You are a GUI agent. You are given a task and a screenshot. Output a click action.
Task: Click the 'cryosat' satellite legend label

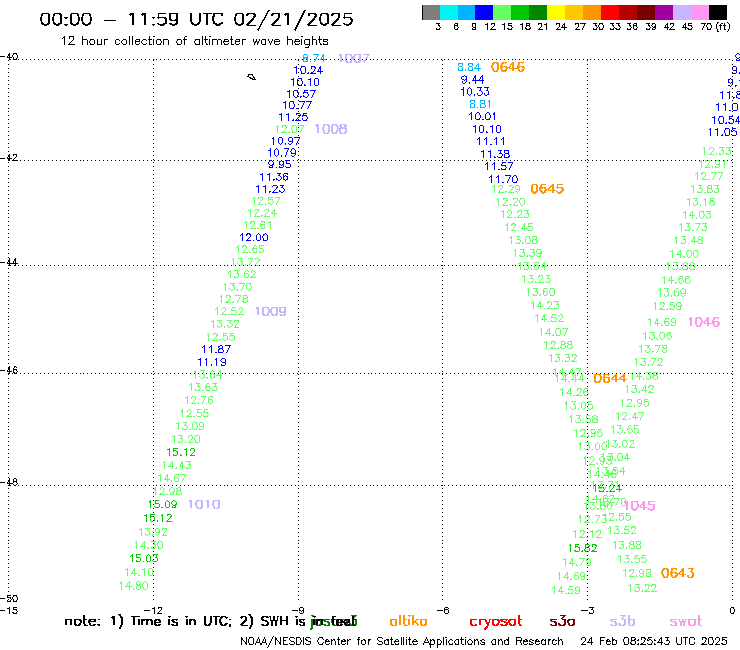point(496,621)
